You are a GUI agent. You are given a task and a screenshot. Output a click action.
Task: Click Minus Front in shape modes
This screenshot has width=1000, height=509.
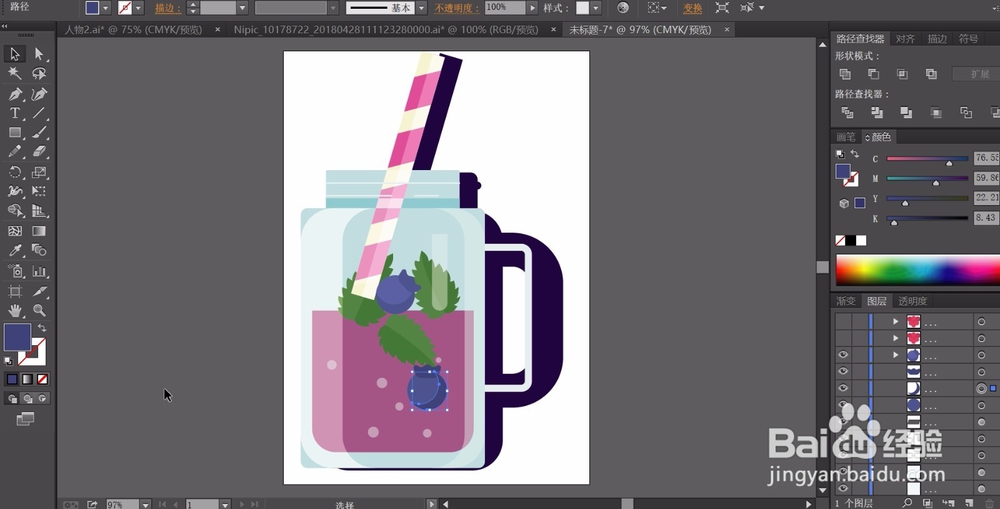pos(874,74)
